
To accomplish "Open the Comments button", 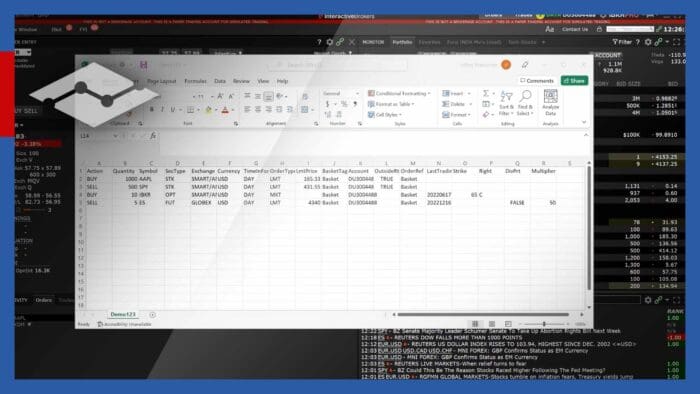I will pyautogui.click(x=537, y=81).
